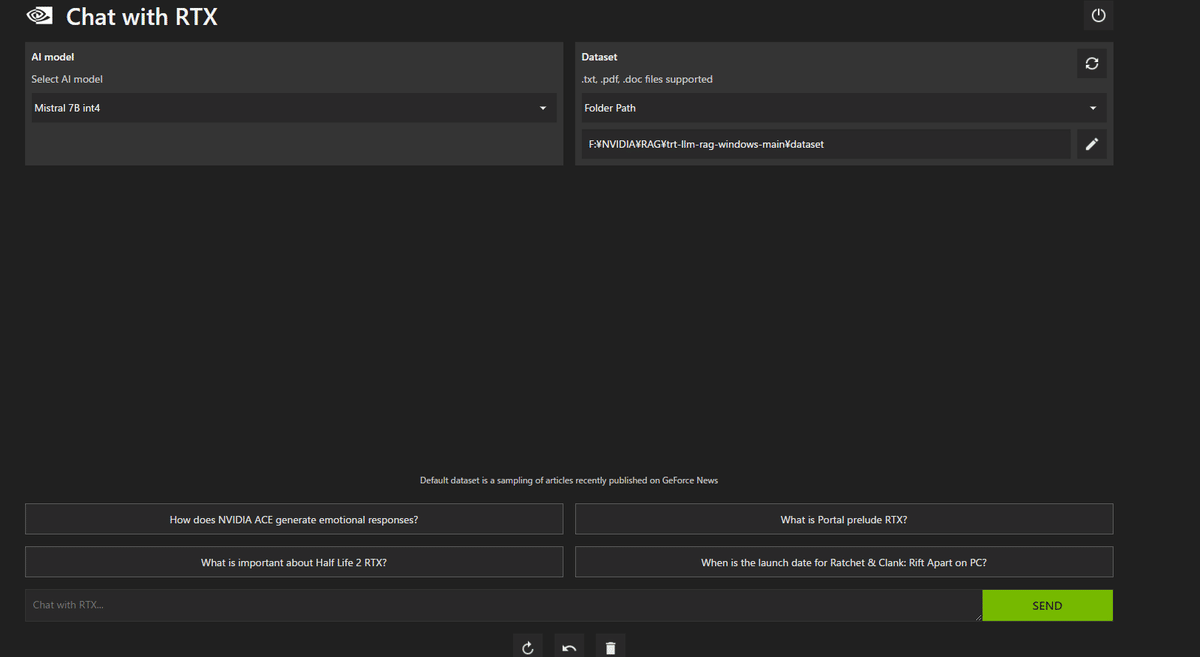Click the undo last message icon

(x=569, y=647)
